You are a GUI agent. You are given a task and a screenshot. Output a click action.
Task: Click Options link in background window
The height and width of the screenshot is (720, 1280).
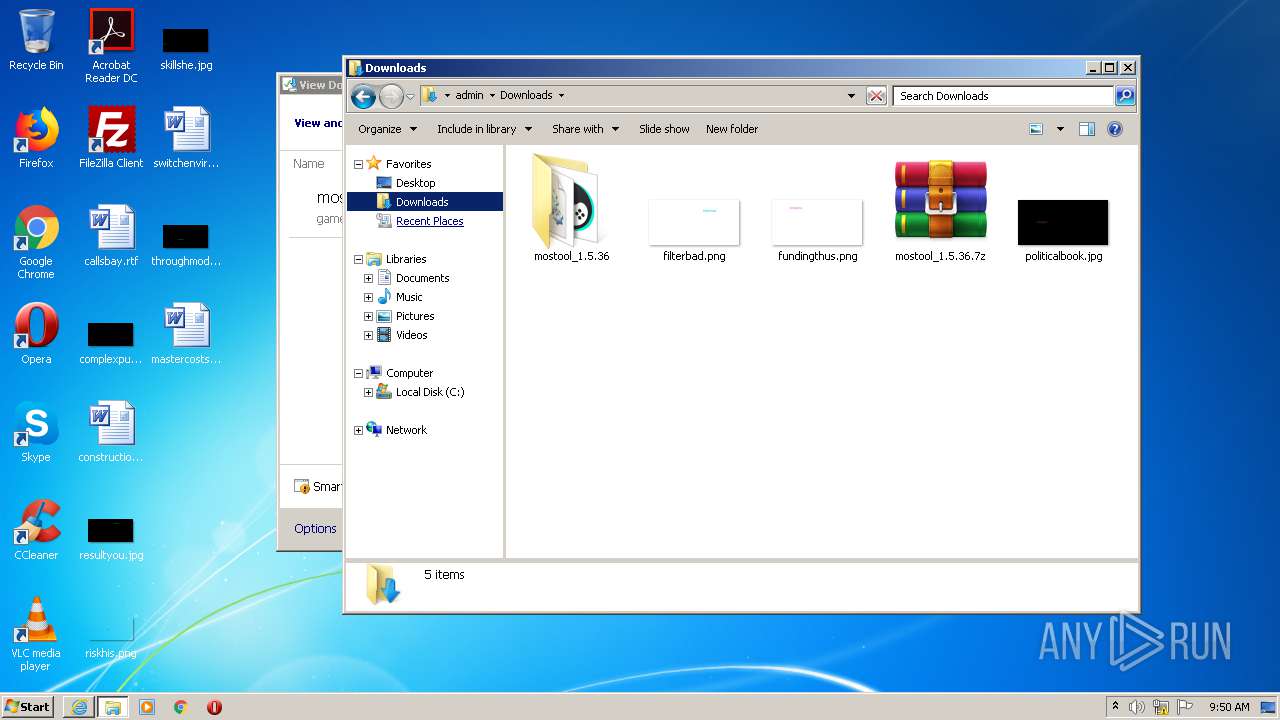pos(315,528)
